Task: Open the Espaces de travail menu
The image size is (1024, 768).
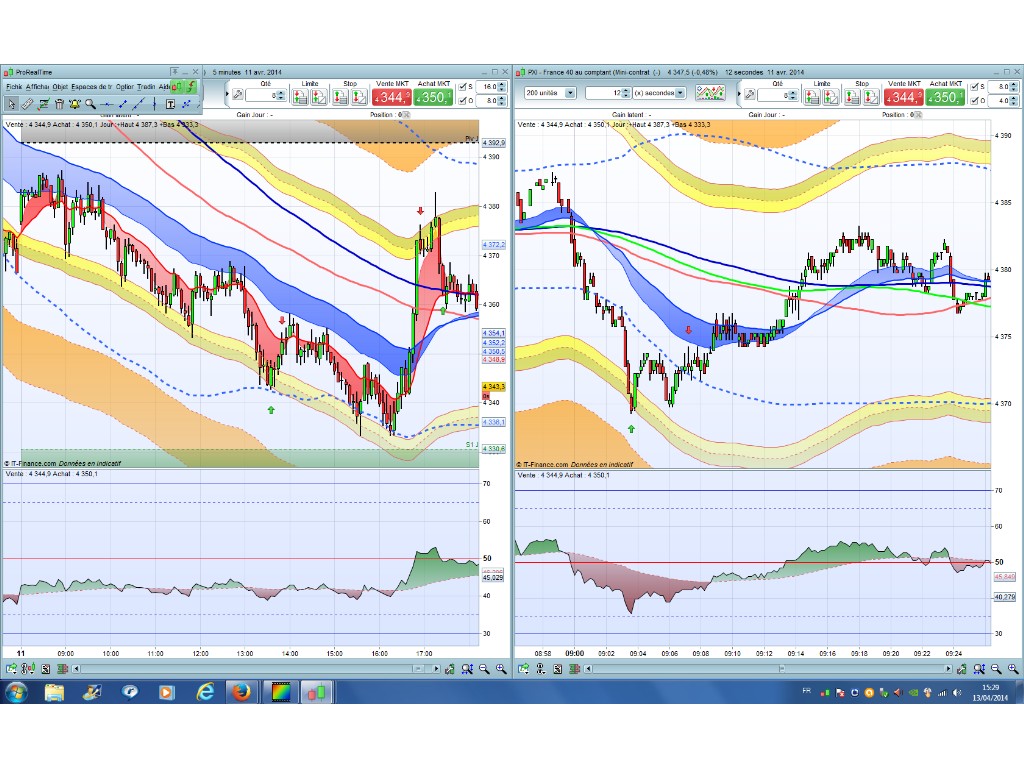Action: (91, 86)
